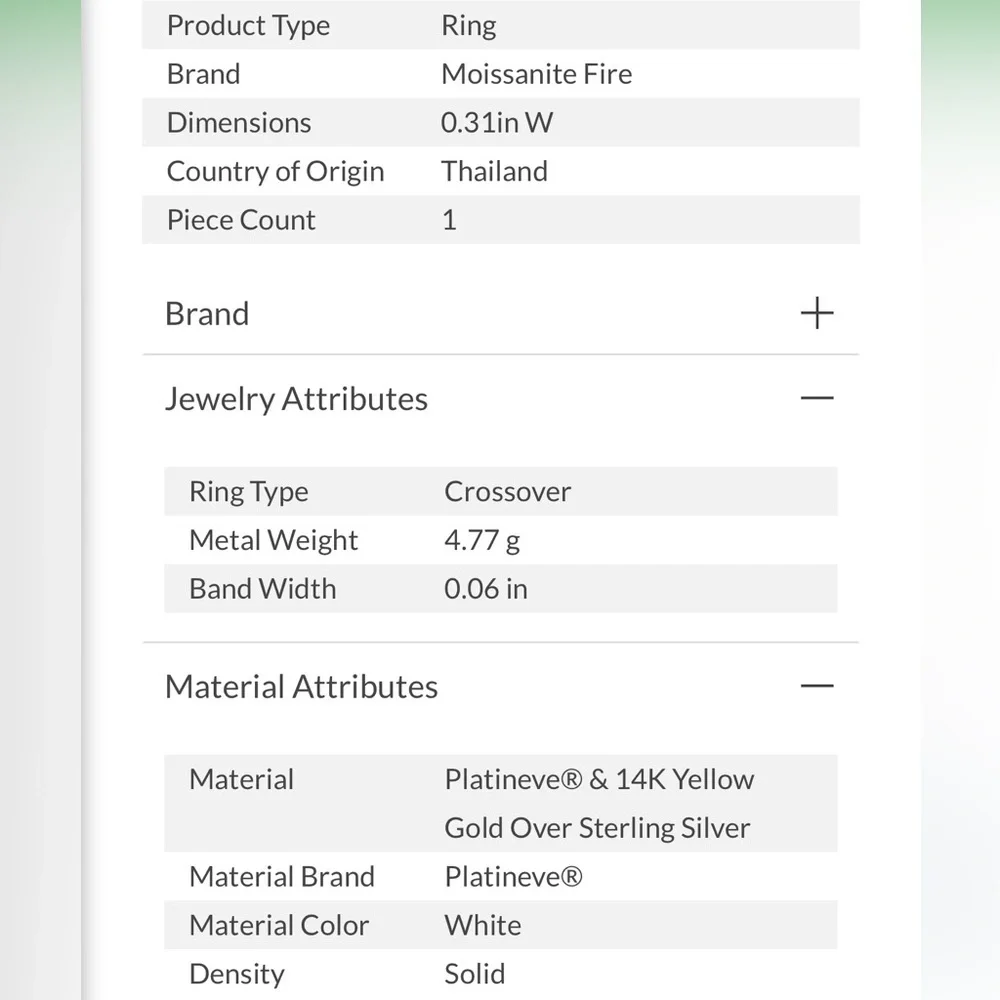Select the Moissanite Fire brand value
The image size is (1000, 1000).
point(536,74)
